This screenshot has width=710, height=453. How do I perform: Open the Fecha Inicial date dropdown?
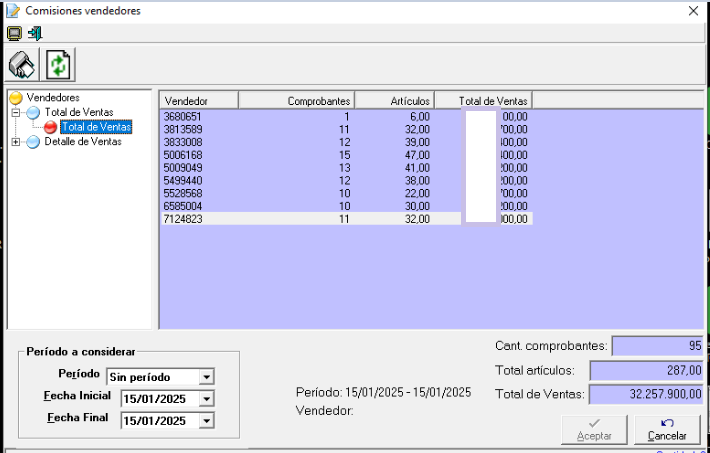[x=207, y=399]
